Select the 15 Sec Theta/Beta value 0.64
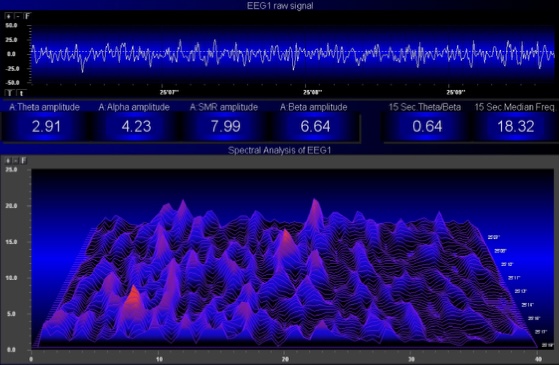 pyautogui.click(x=427, y=127)
